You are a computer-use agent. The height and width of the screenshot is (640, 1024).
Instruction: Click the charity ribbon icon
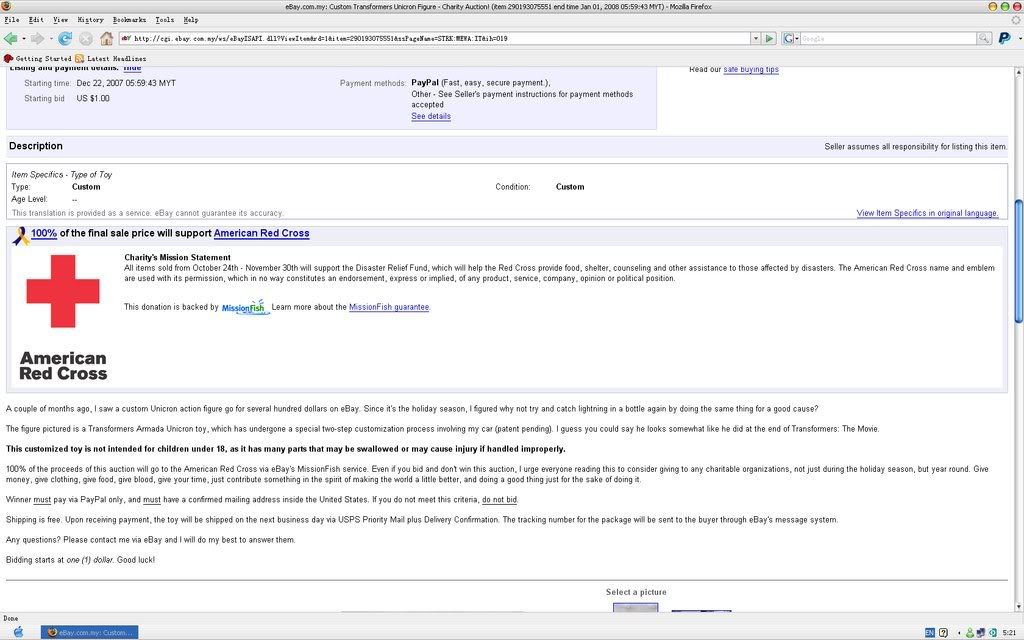tap(20, 236)
